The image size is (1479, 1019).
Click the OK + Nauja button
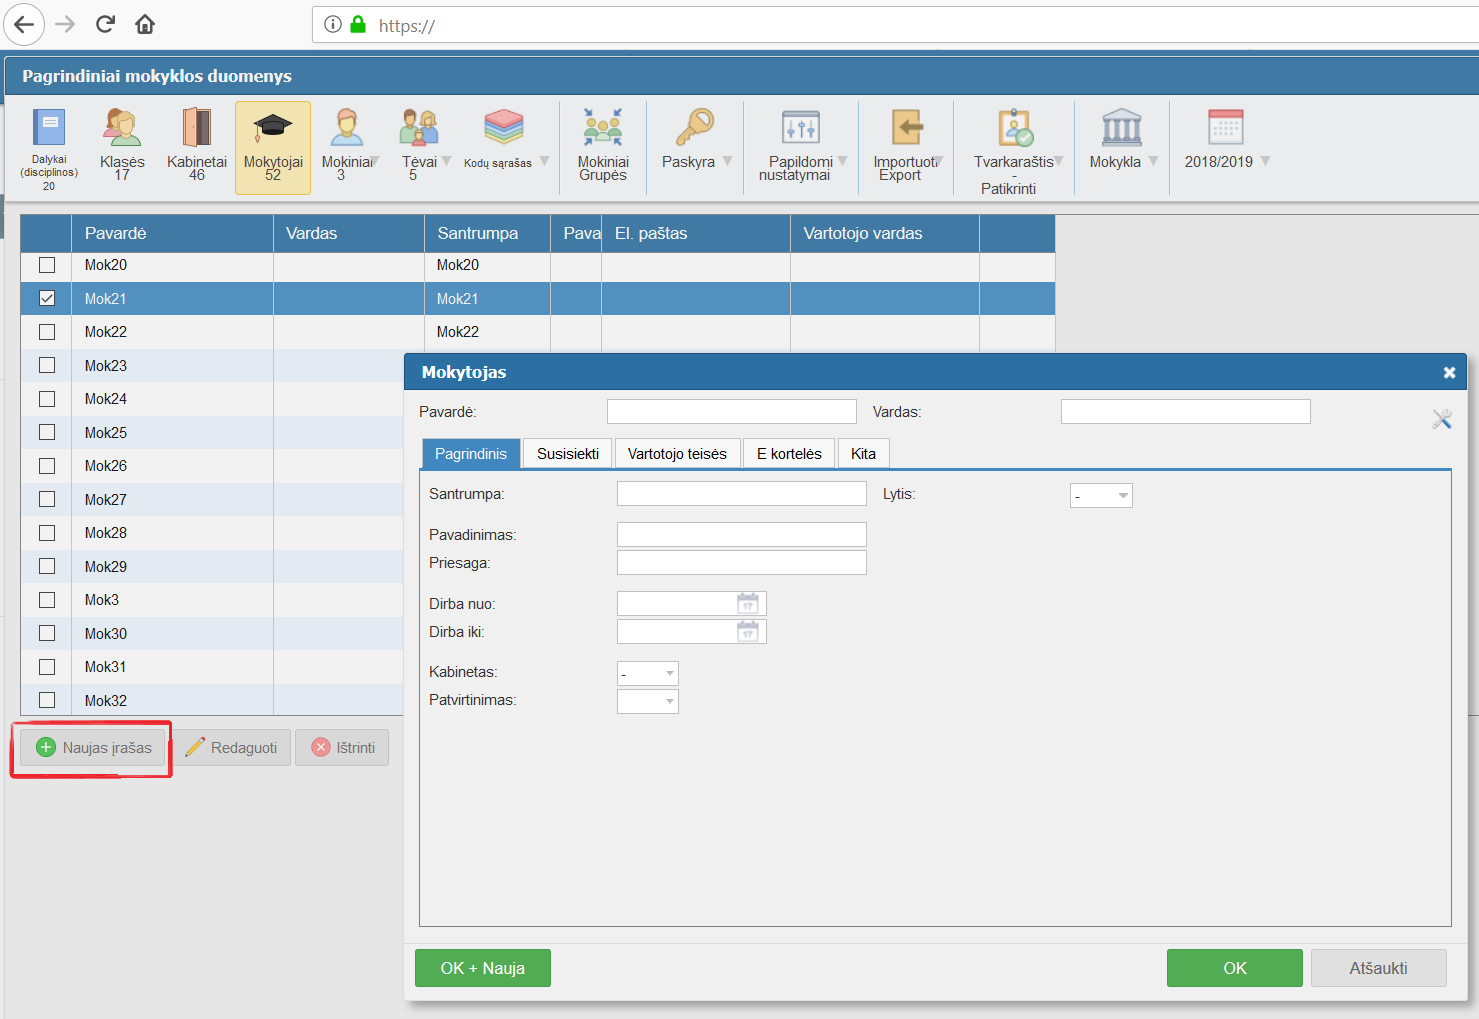[483, 968]
